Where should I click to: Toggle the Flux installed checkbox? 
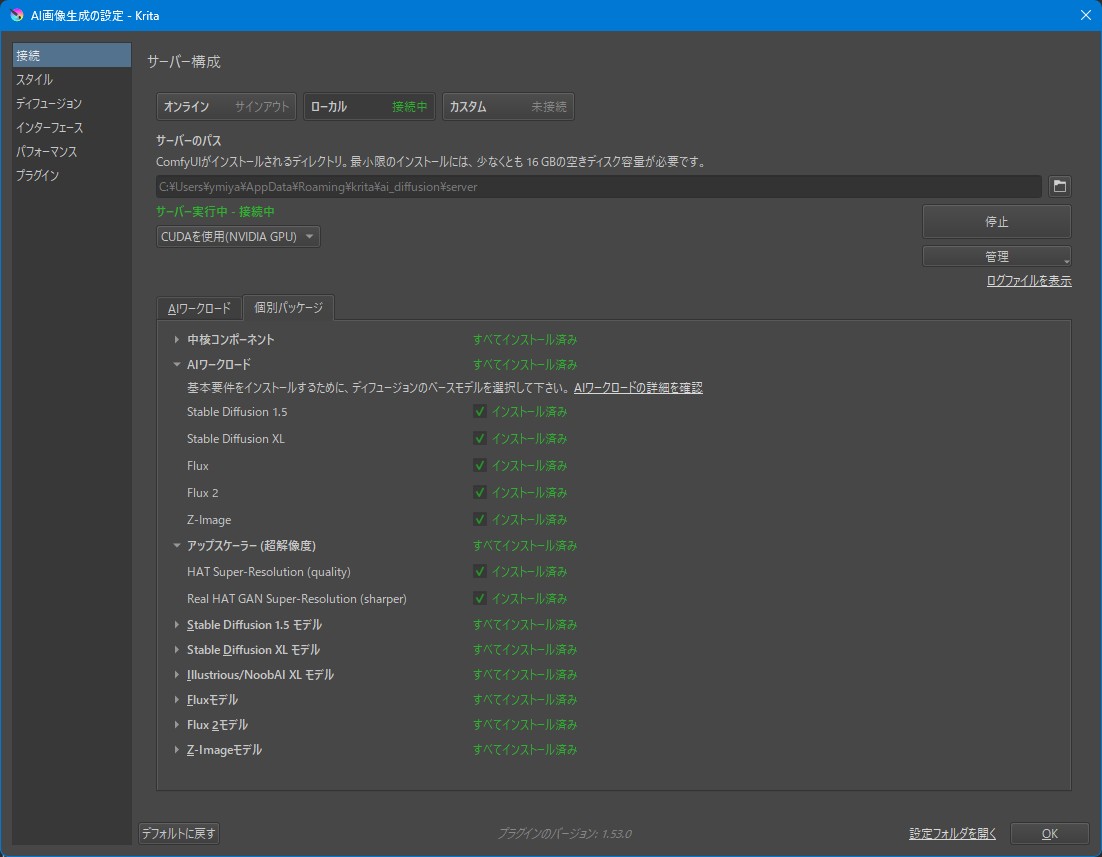pyautogui.click(x=480, y=465)
